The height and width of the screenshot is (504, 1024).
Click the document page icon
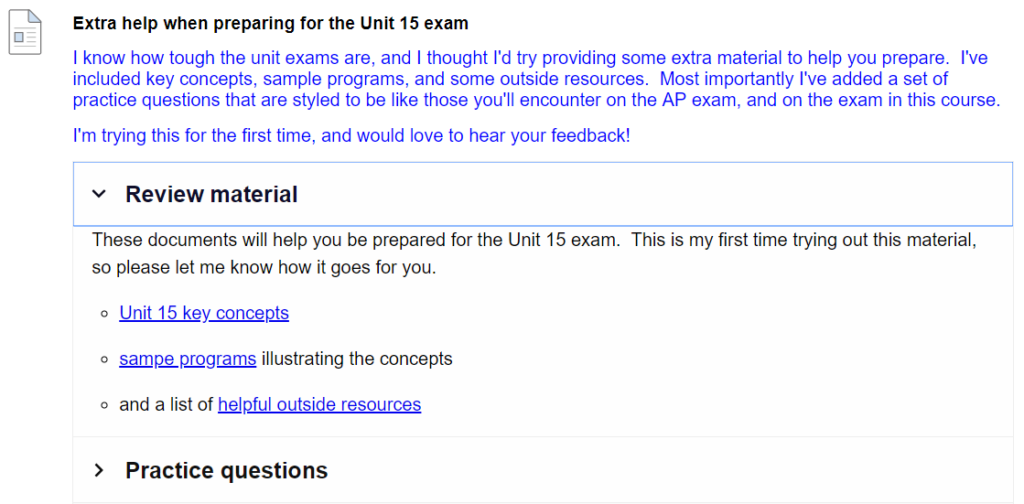pyautogui.click(x=26, y=31)
